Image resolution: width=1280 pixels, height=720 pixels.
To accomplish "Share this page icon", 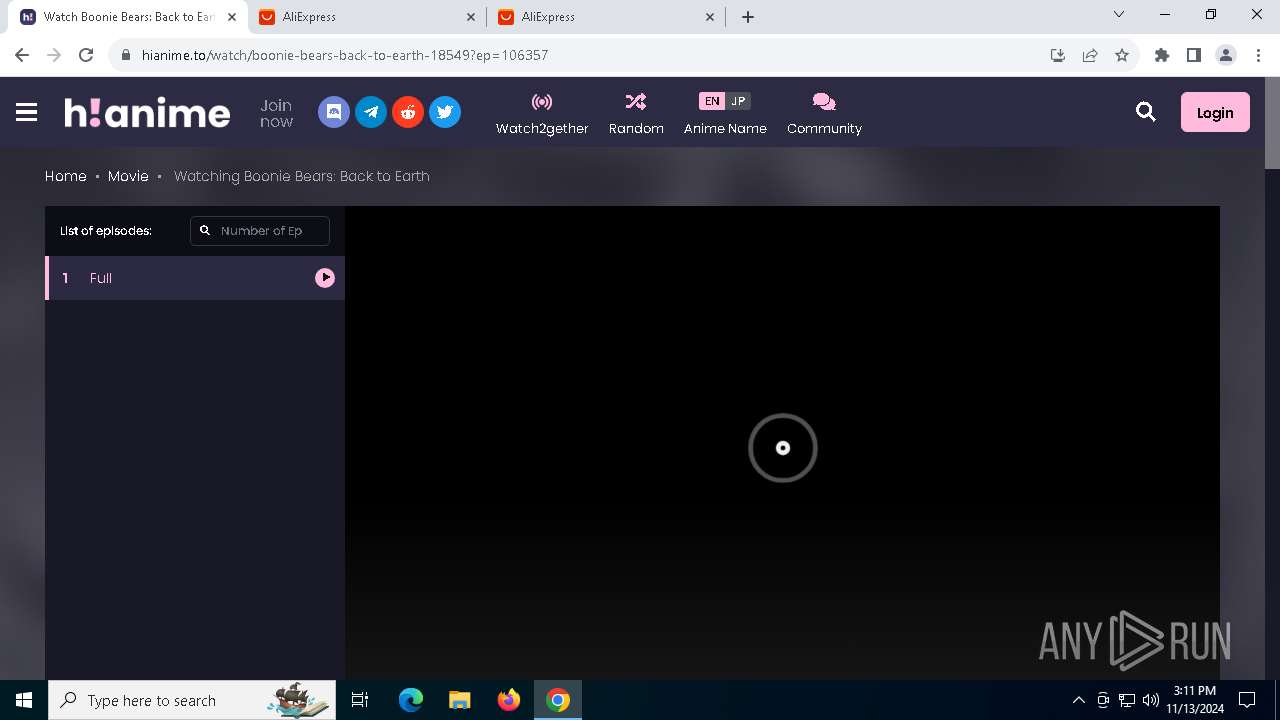I will pos(1090,55).
